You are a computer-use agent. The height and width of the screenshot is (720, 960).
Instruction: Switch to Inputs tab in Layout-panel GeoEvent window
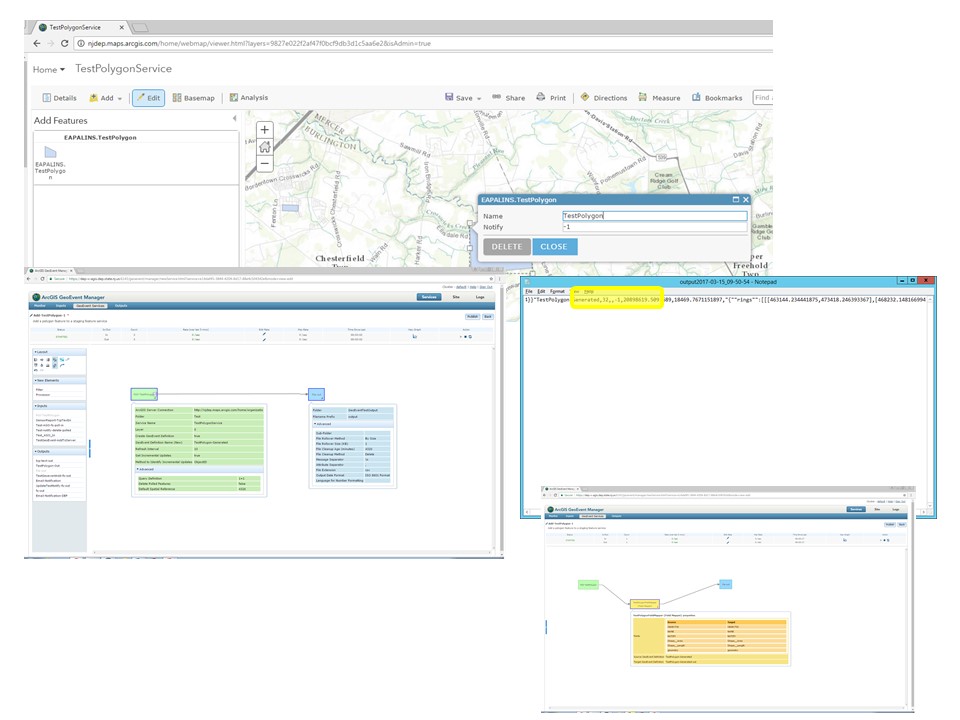click(x=61, y=306)
